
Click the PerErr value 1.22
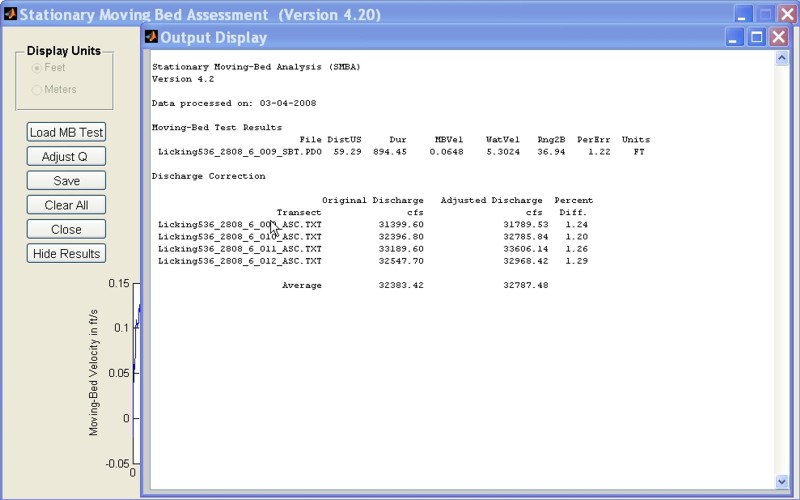pos(599,152)
